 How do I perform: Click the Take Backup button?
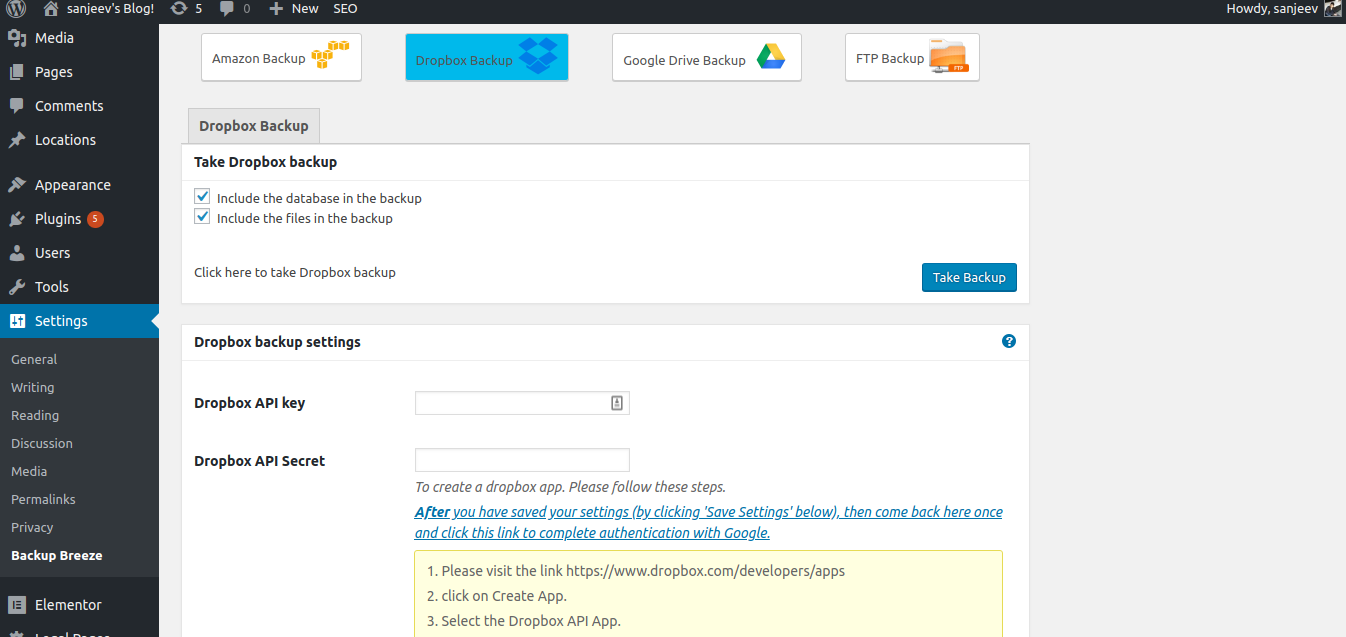(x=969, y=277)
